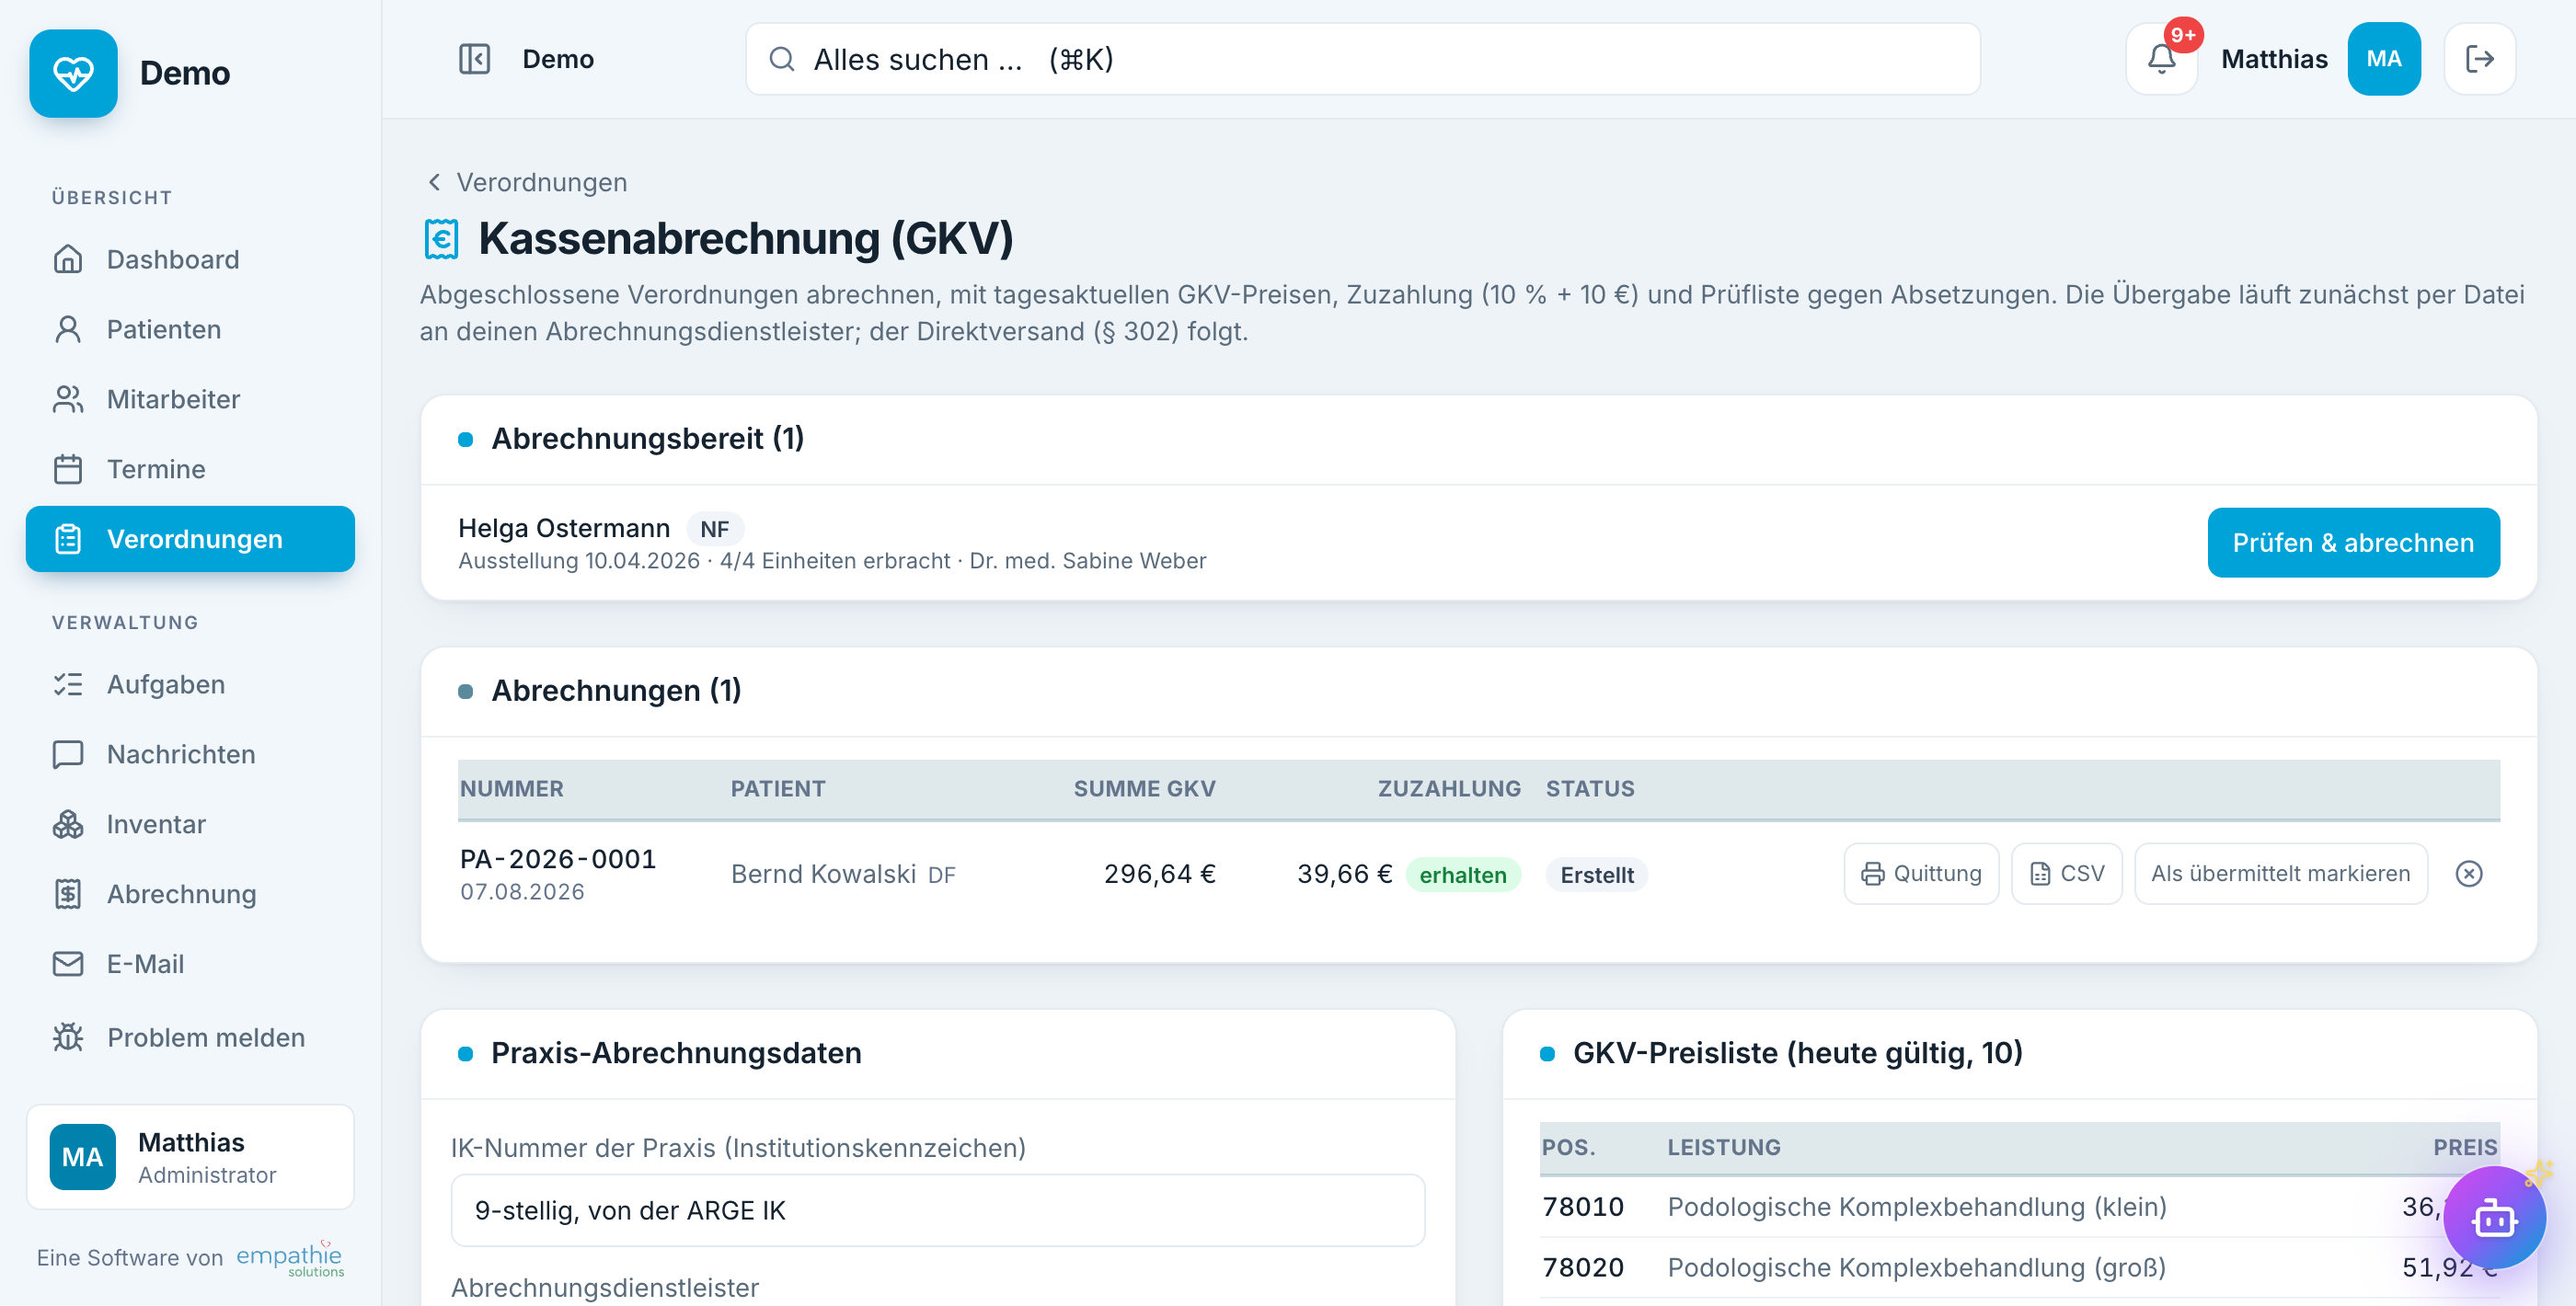2576x1306 pixels.
Task: Open Nachrichten in the sidebar
Action: pyautogui.click(x=190, y=754)
